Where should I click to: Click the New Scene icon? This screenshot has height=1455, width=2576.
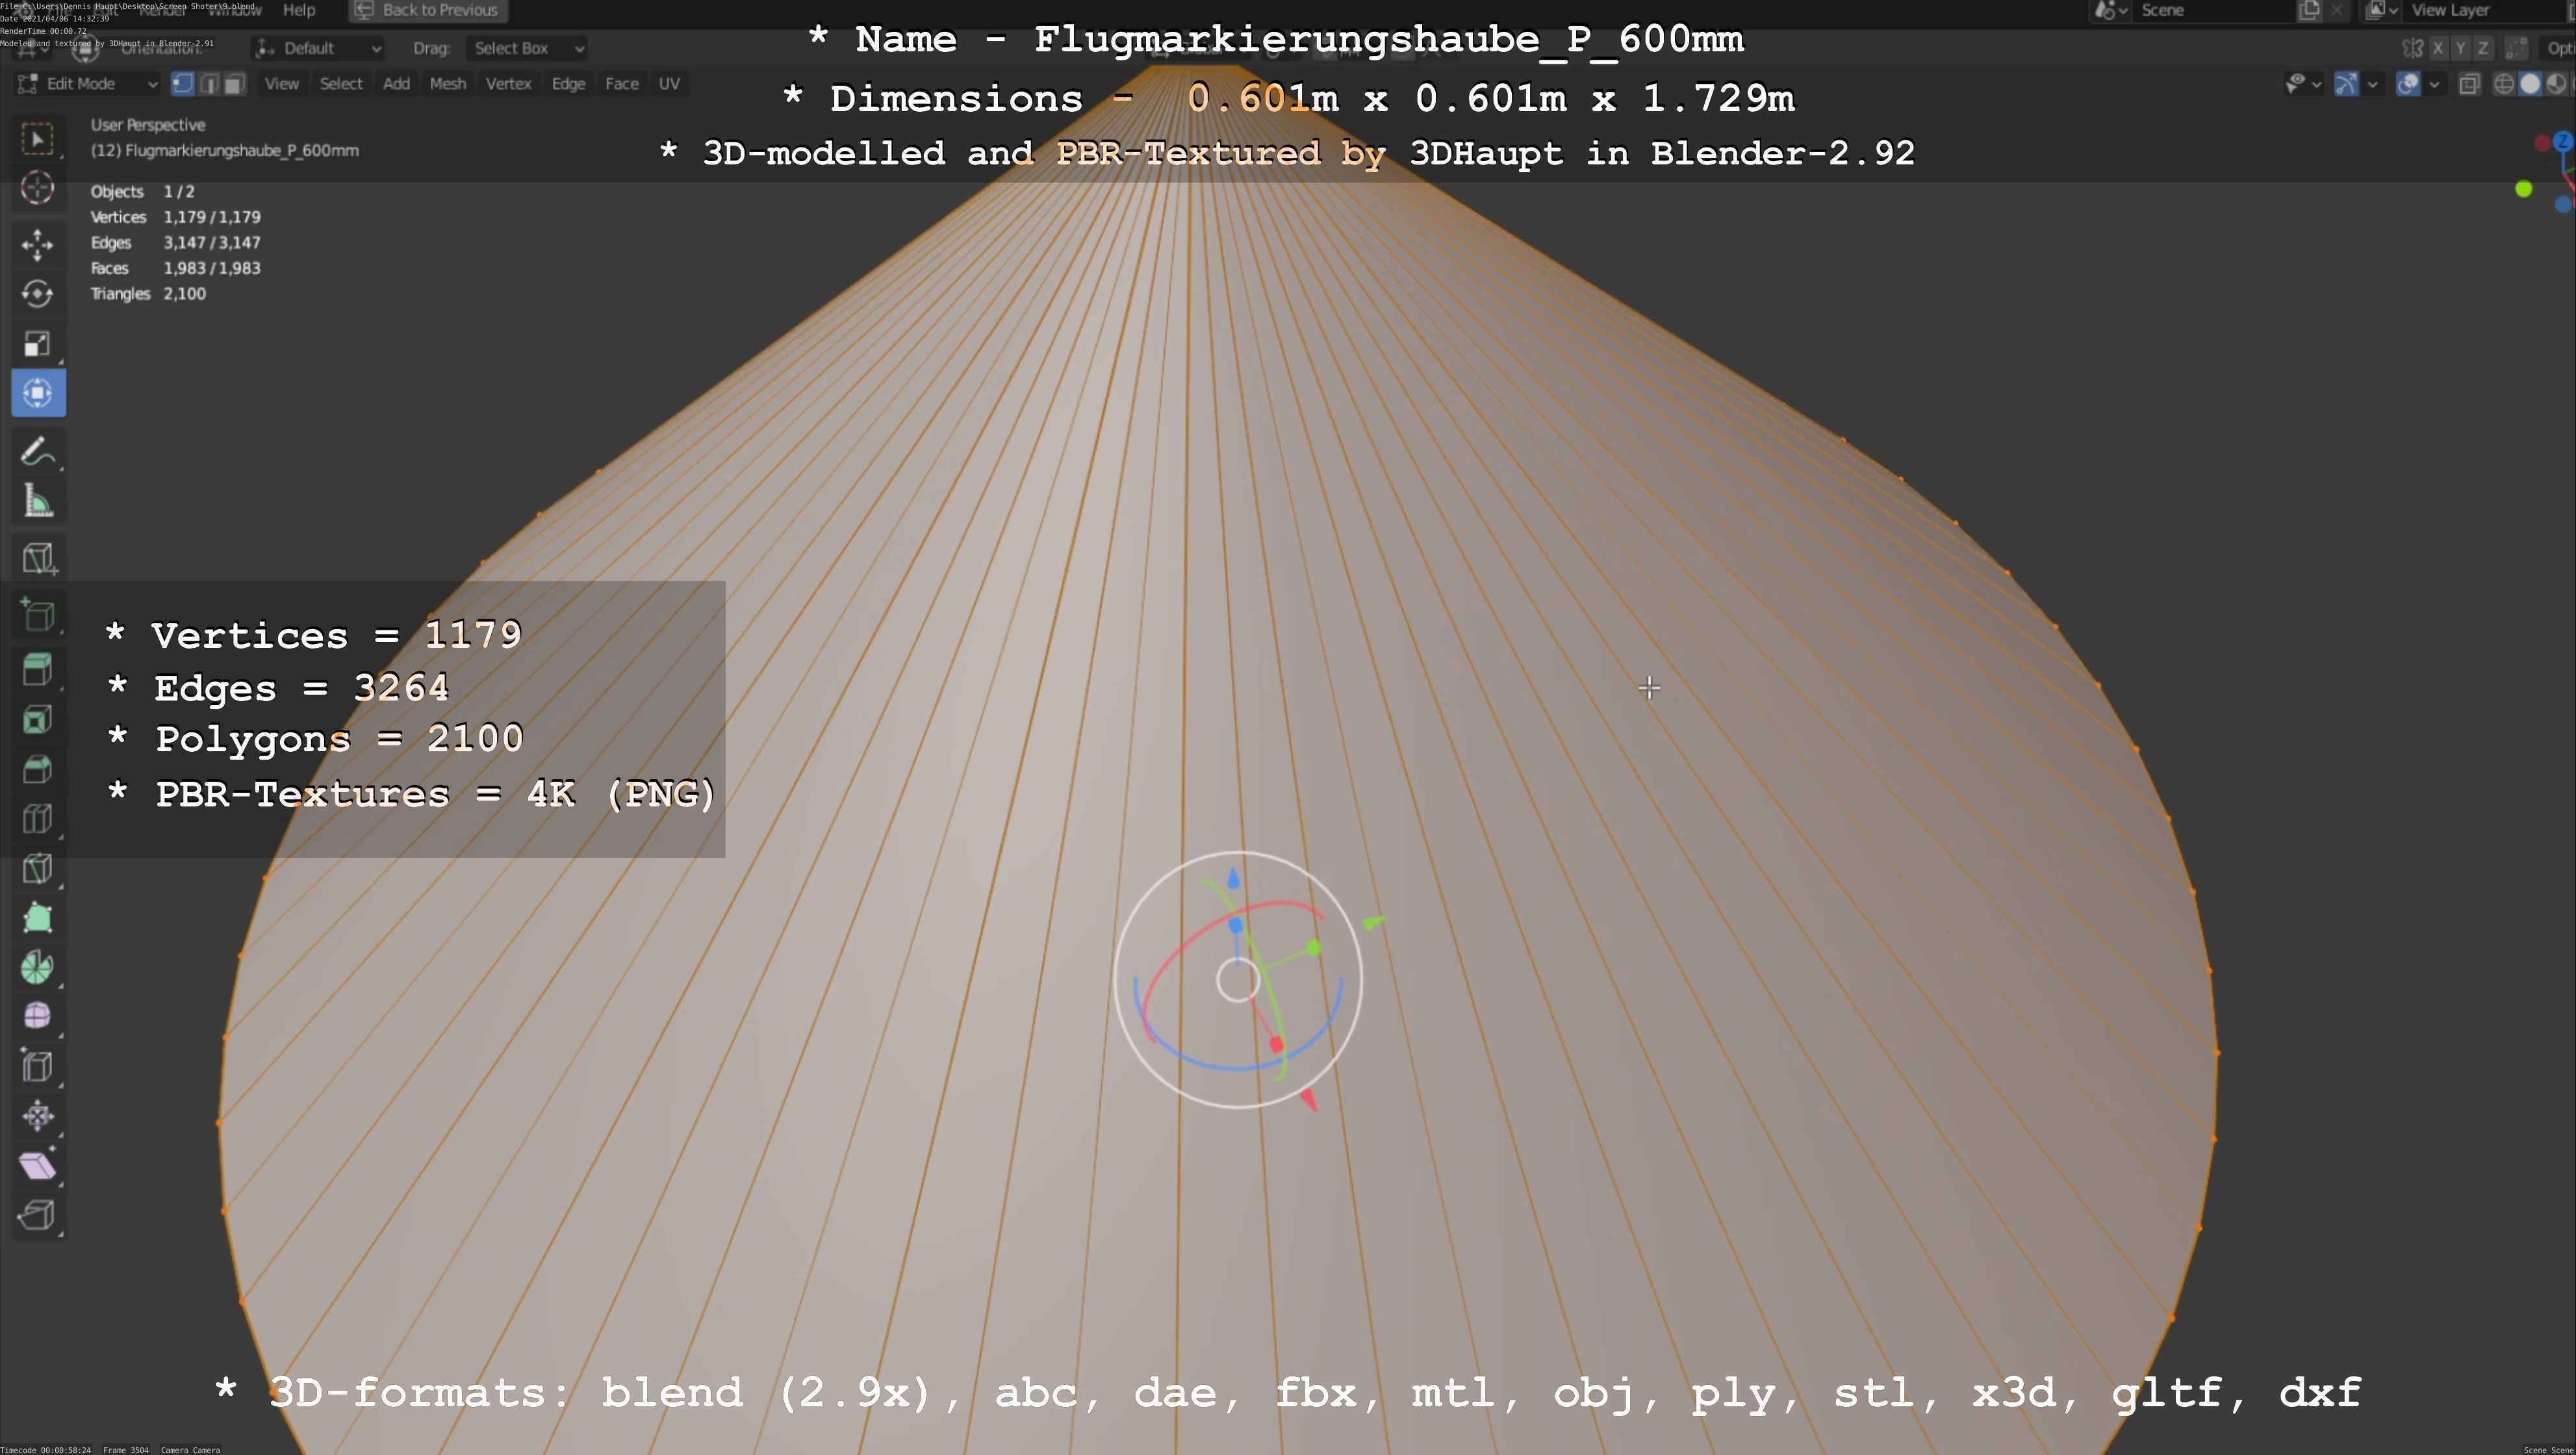click(x=2309, y=10)
